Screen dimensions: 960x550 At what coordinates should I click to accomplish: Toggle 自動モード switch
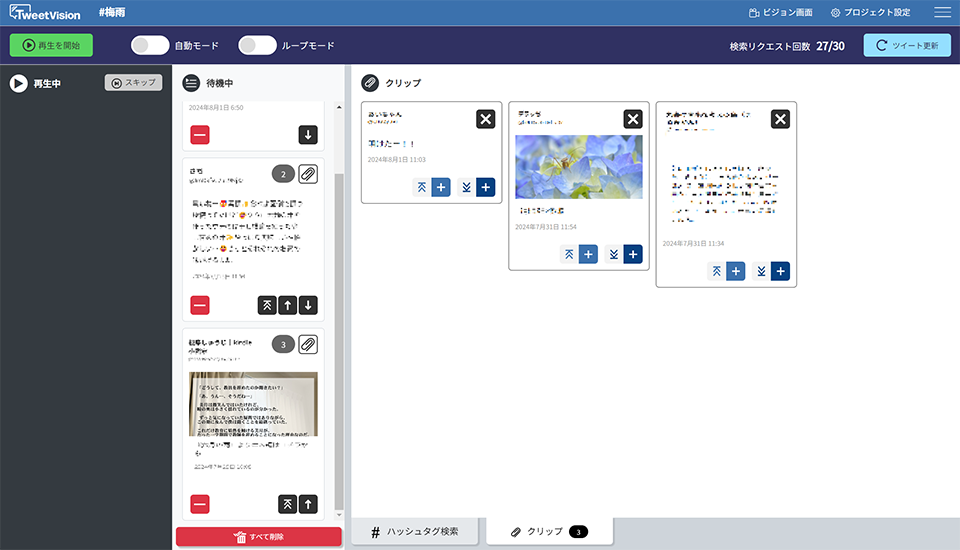point(150,45)
